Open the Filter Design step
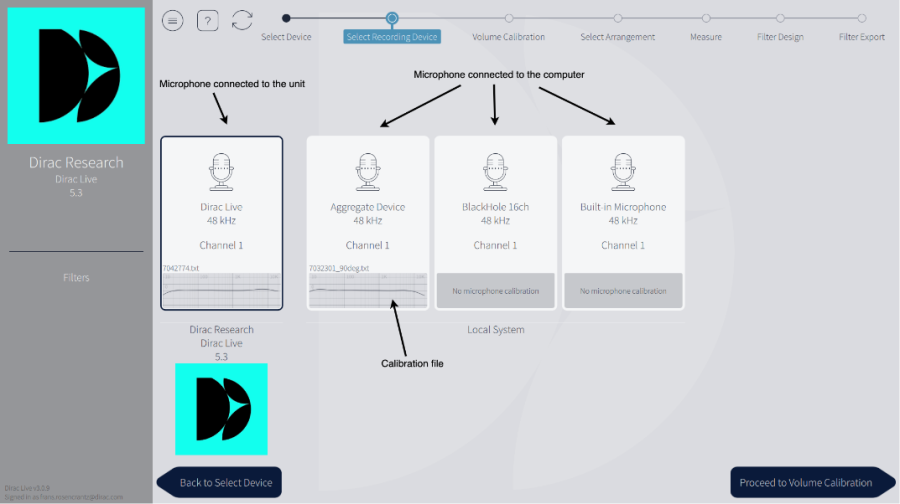Image resolution: width=900 pixels, height=504 pixels. (780, 18)
